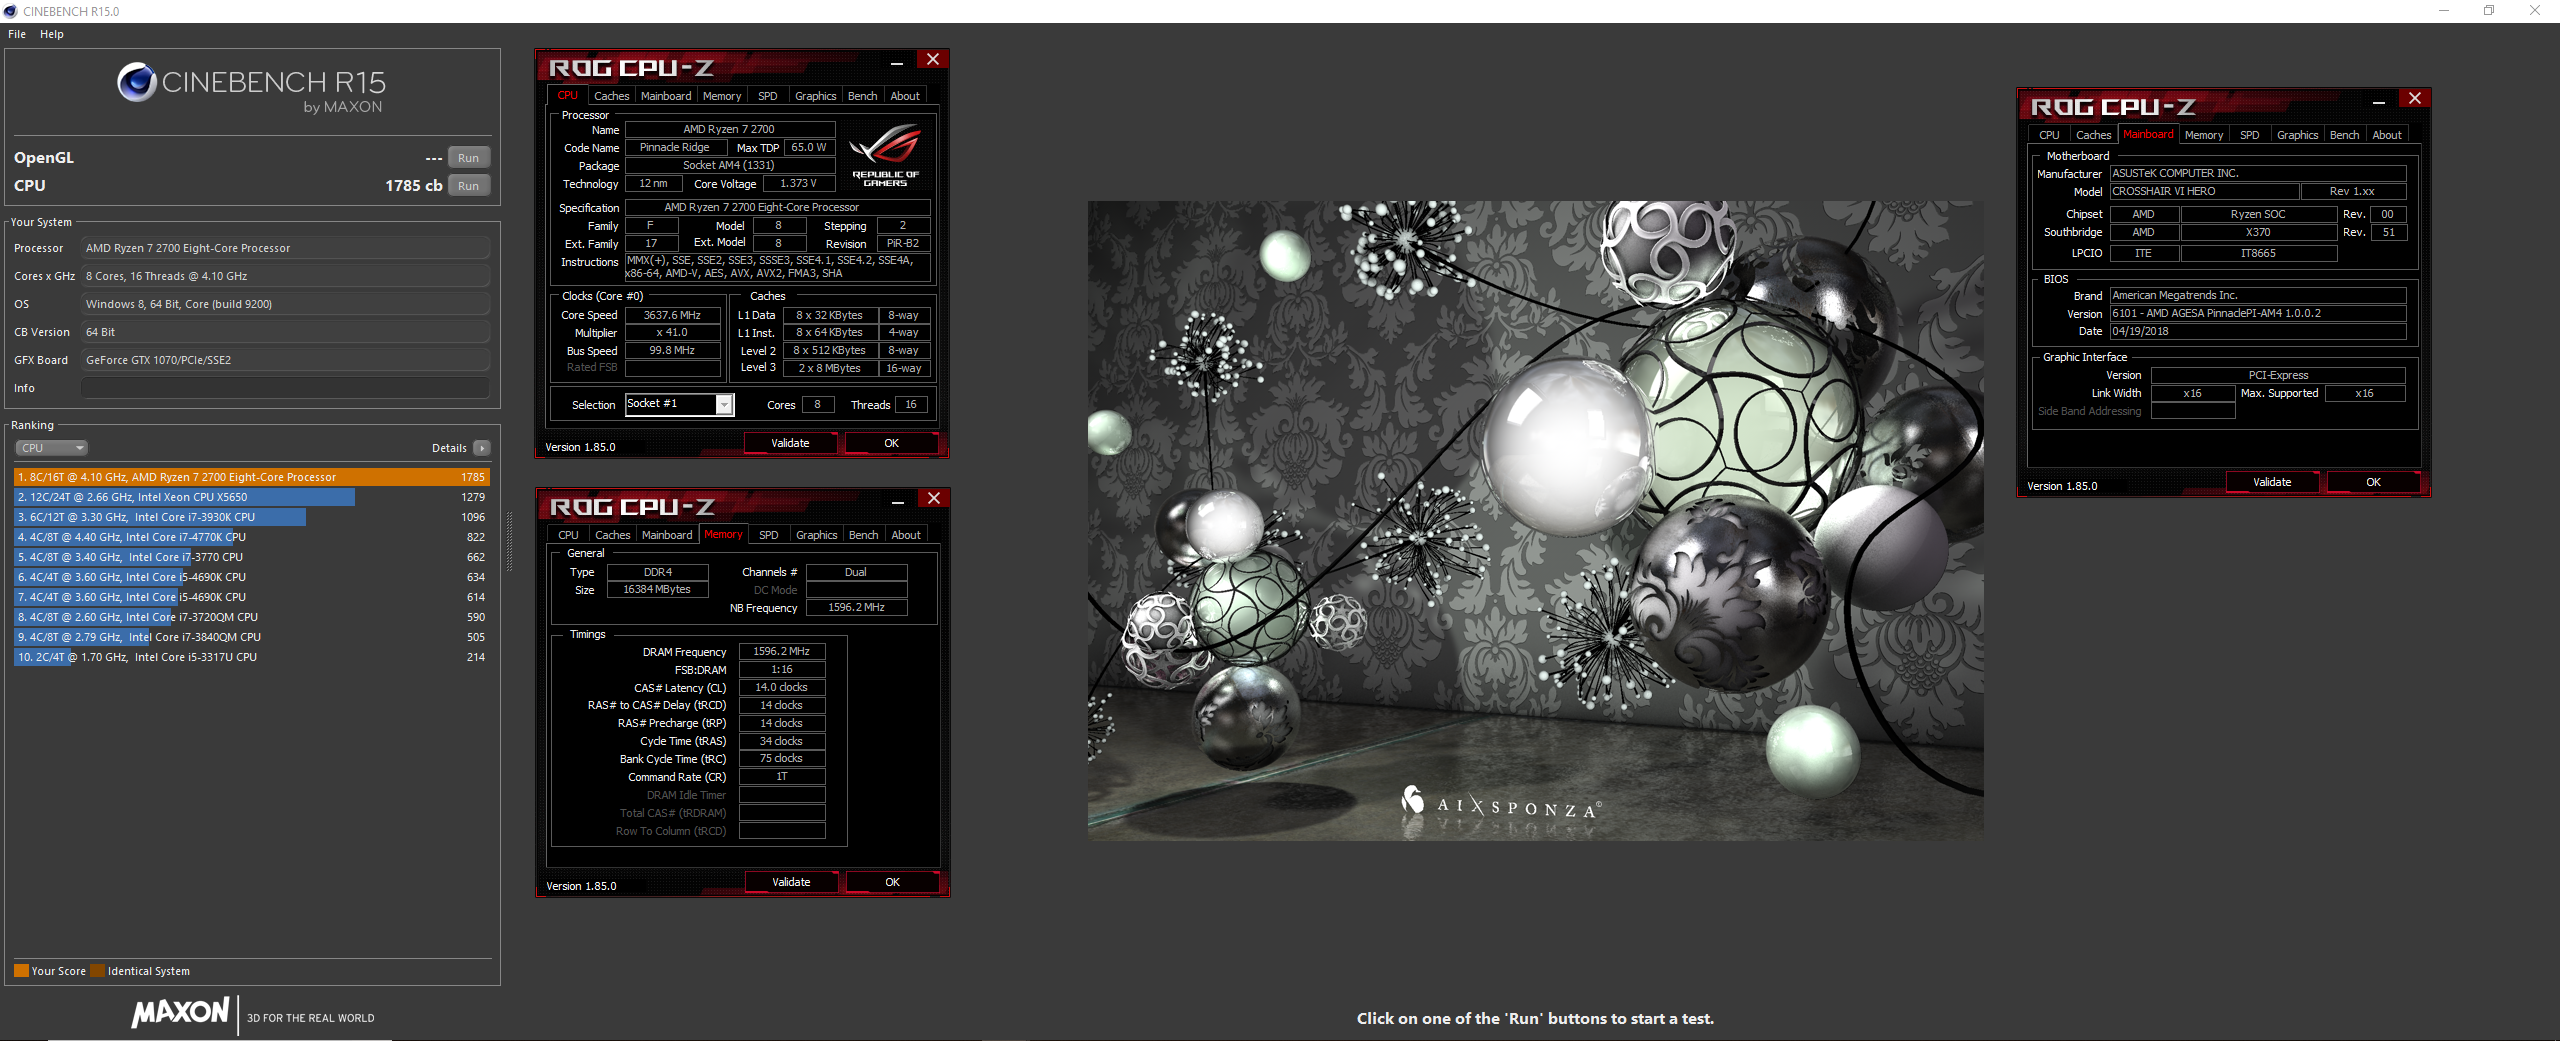Close the Mainboard CPU-Z window

pyautogui.click(x=2415, y=98)
